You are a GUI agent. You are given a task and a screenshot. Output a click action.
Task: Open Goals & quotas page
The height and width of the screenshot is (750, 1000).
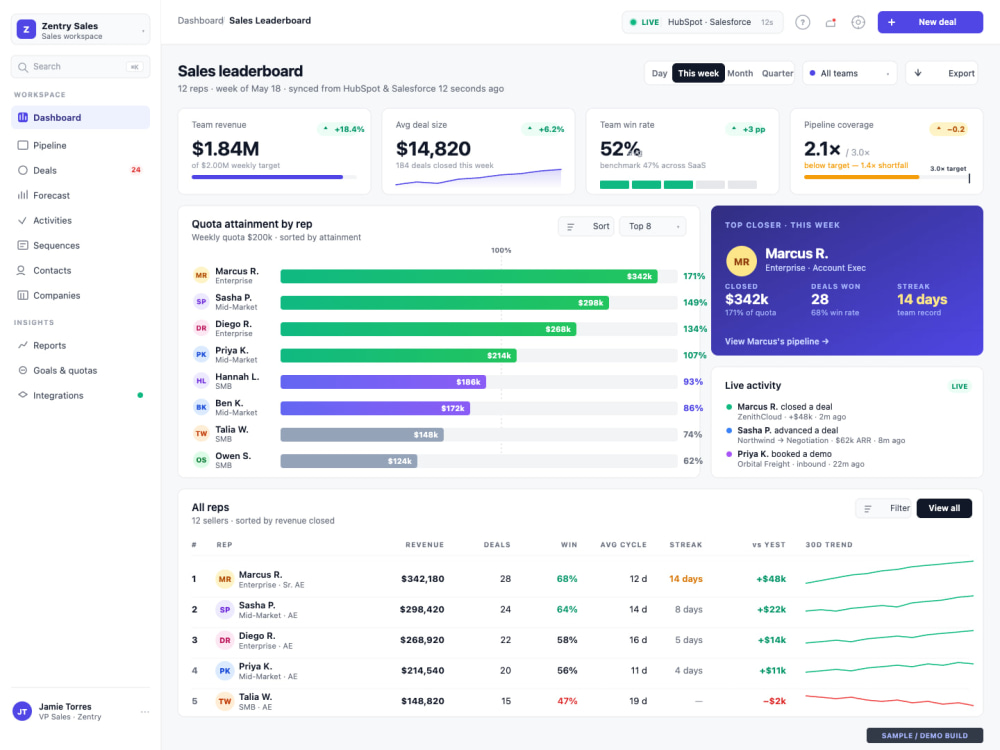pyautogui.click(x=80, y=371)
